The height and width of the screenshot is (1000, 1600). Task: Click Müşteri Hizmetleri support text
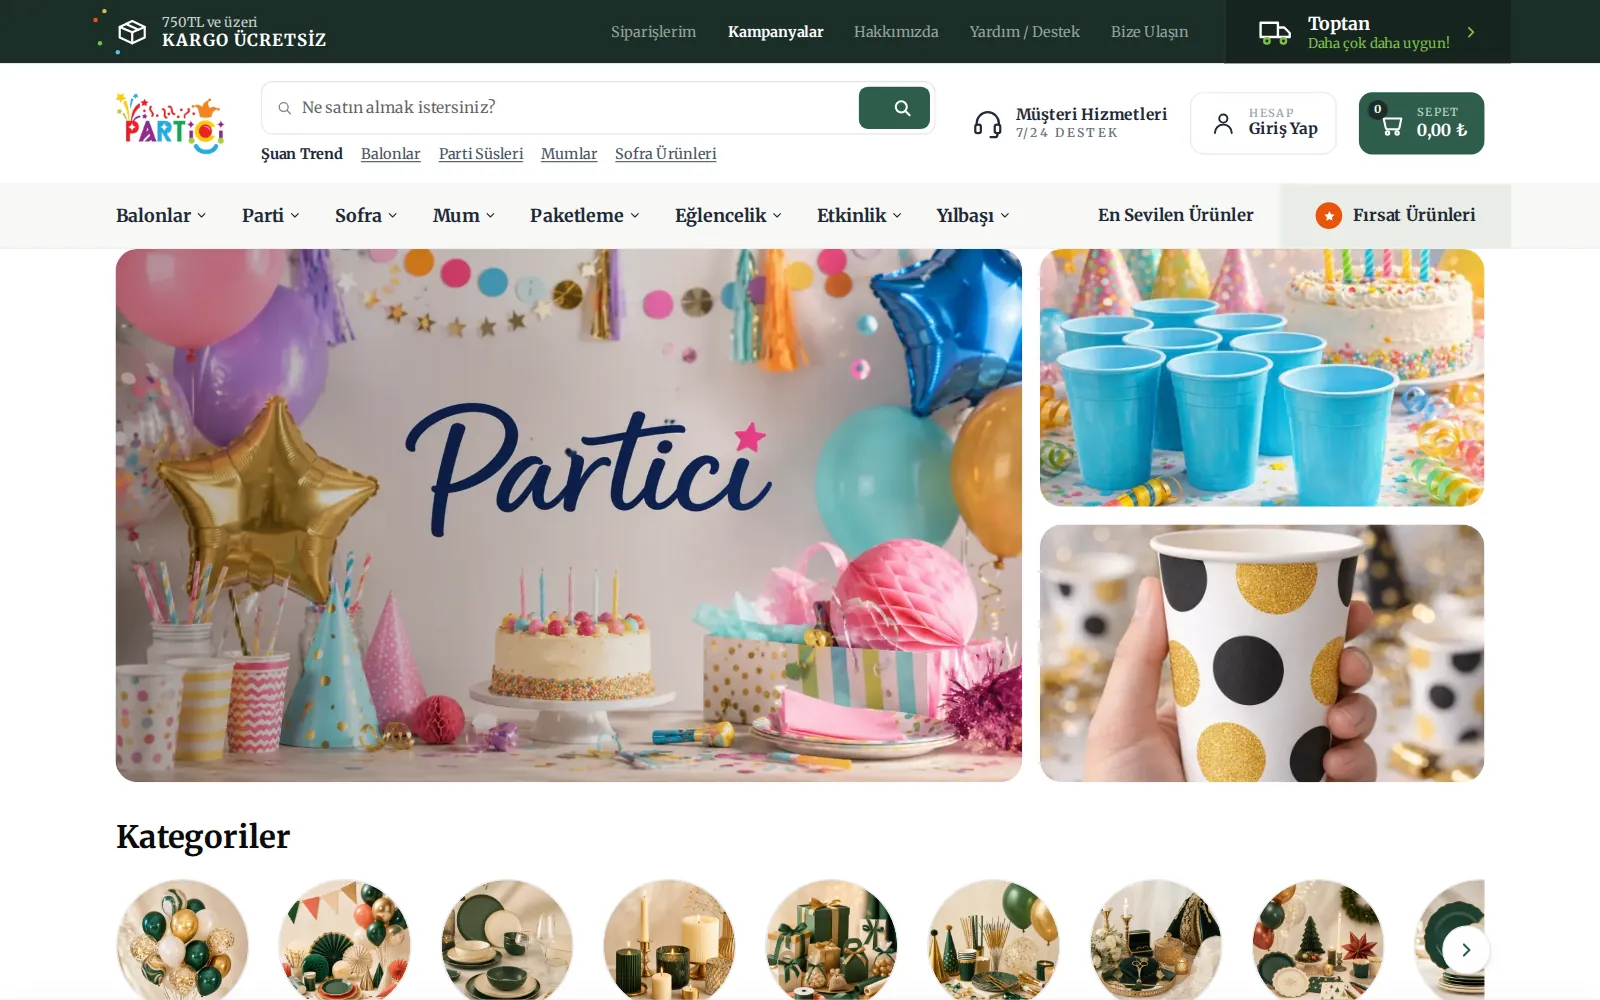pyautogui.click(x=1091, y=114)
